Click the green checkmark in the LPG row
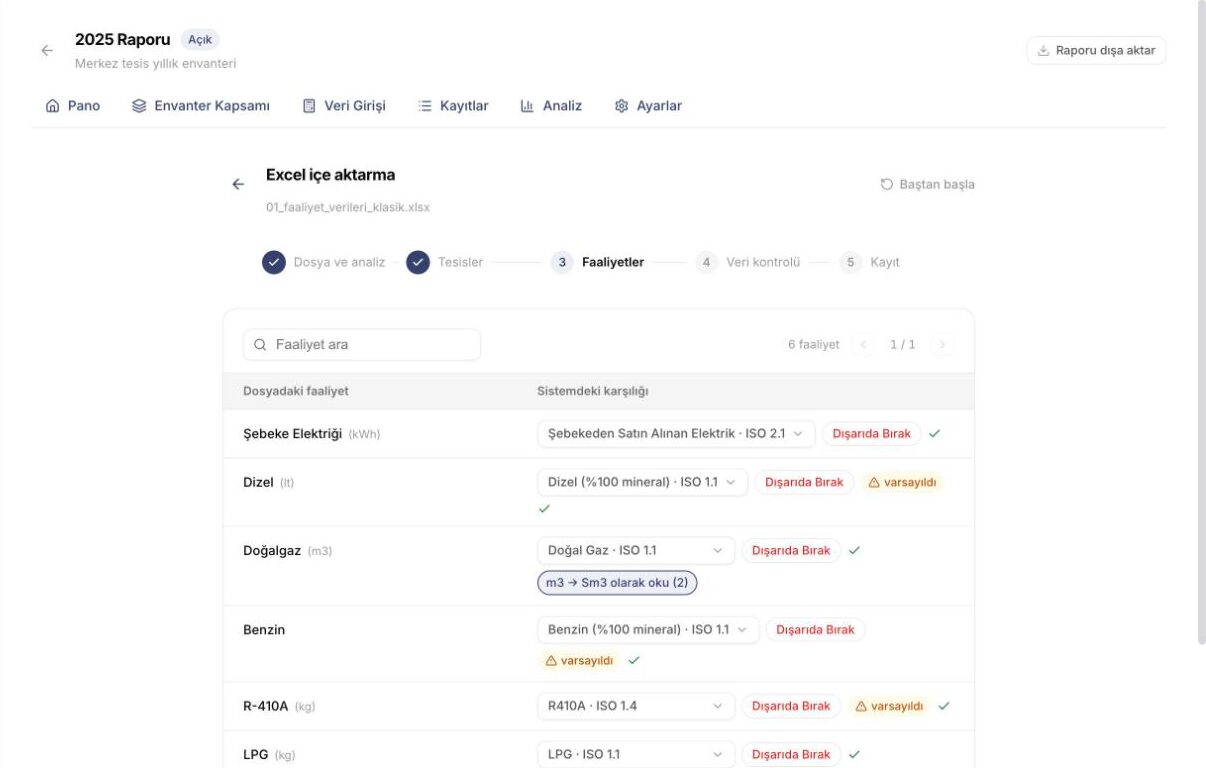 (x=854, y=754)
